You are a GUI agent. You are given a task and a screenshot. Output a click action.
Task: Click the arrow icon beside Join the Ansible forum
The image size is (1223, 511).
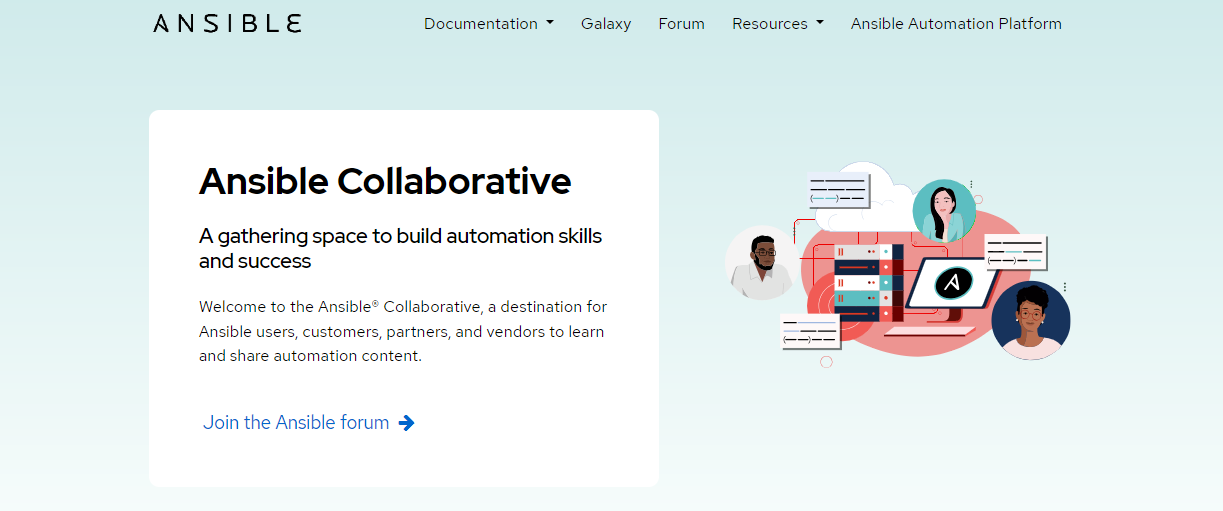[x=406, y=423]
